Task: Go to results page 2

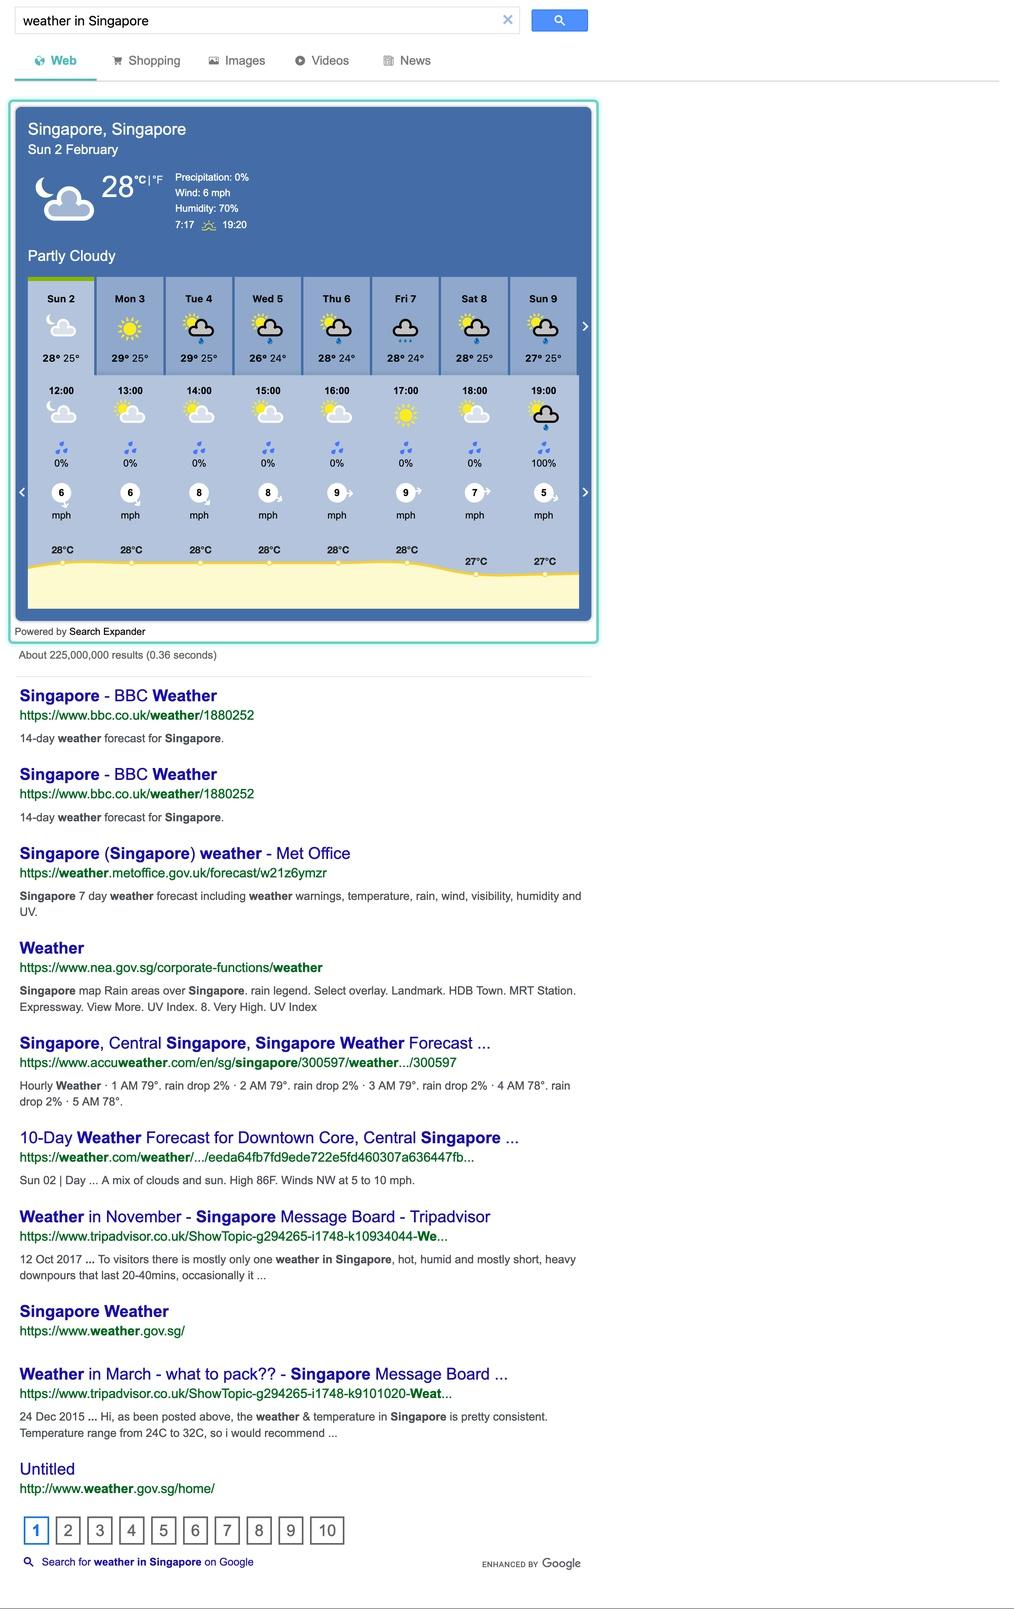Action: pyautogui.click(x=67, y=1530)
